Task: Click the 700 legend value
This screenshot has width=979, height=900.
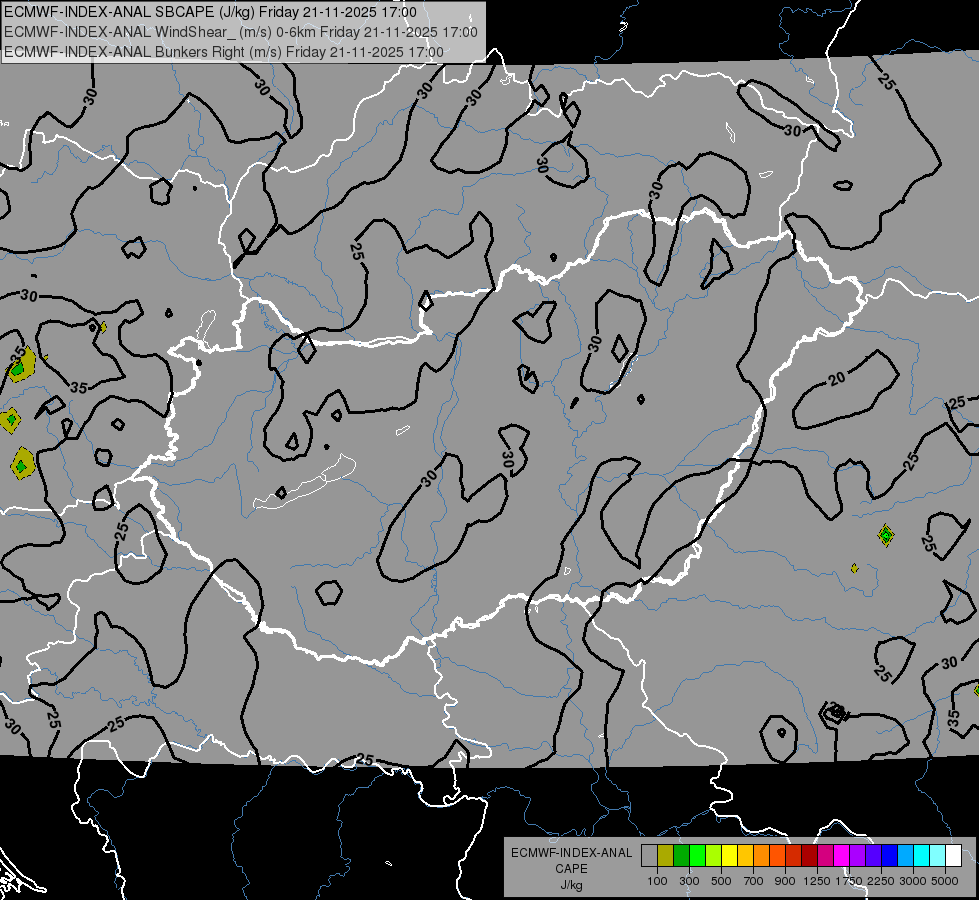Action: (754, 881)
